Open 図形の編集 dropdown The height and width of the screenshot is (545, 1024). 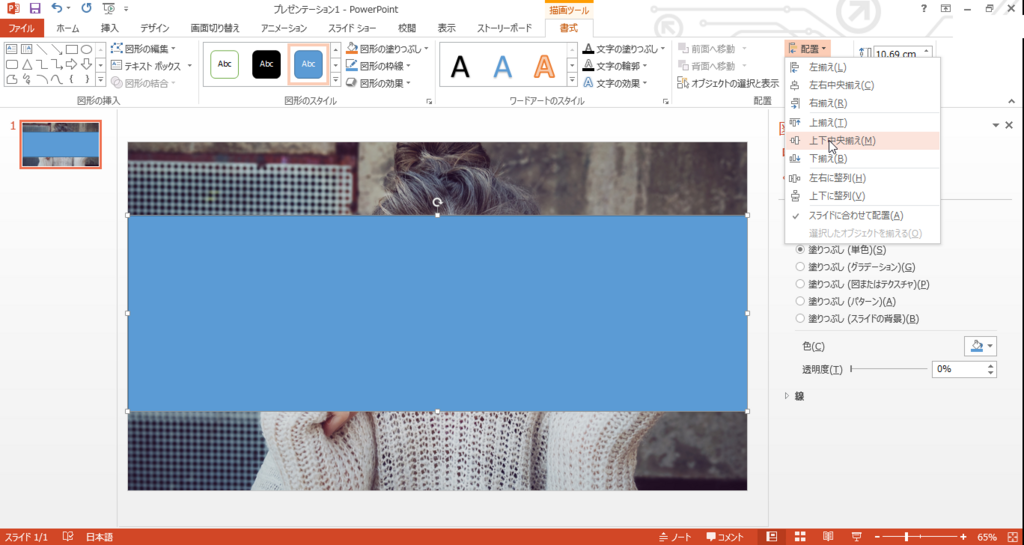click(142, 49)
